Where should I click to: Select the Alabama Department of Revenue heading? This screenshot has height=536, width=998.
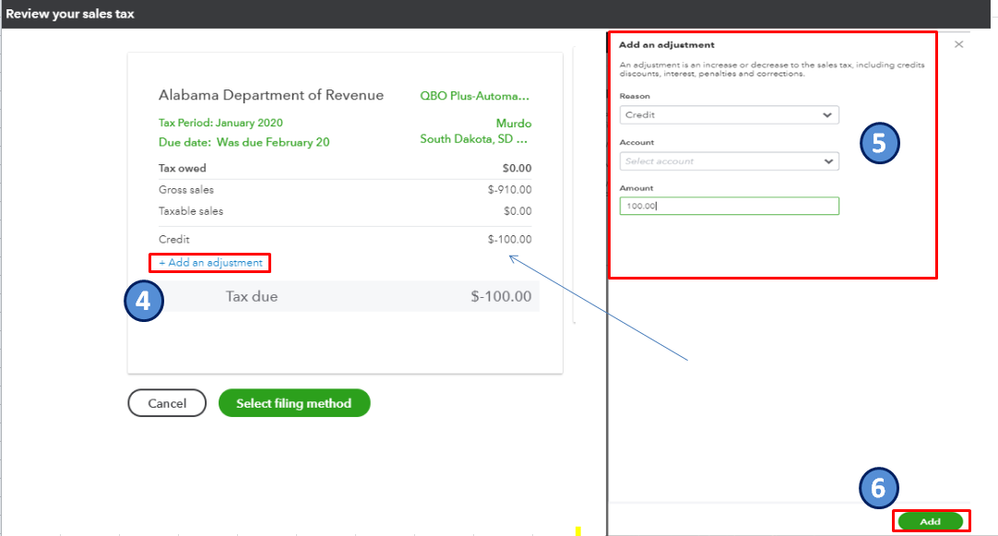pos(271,96)
